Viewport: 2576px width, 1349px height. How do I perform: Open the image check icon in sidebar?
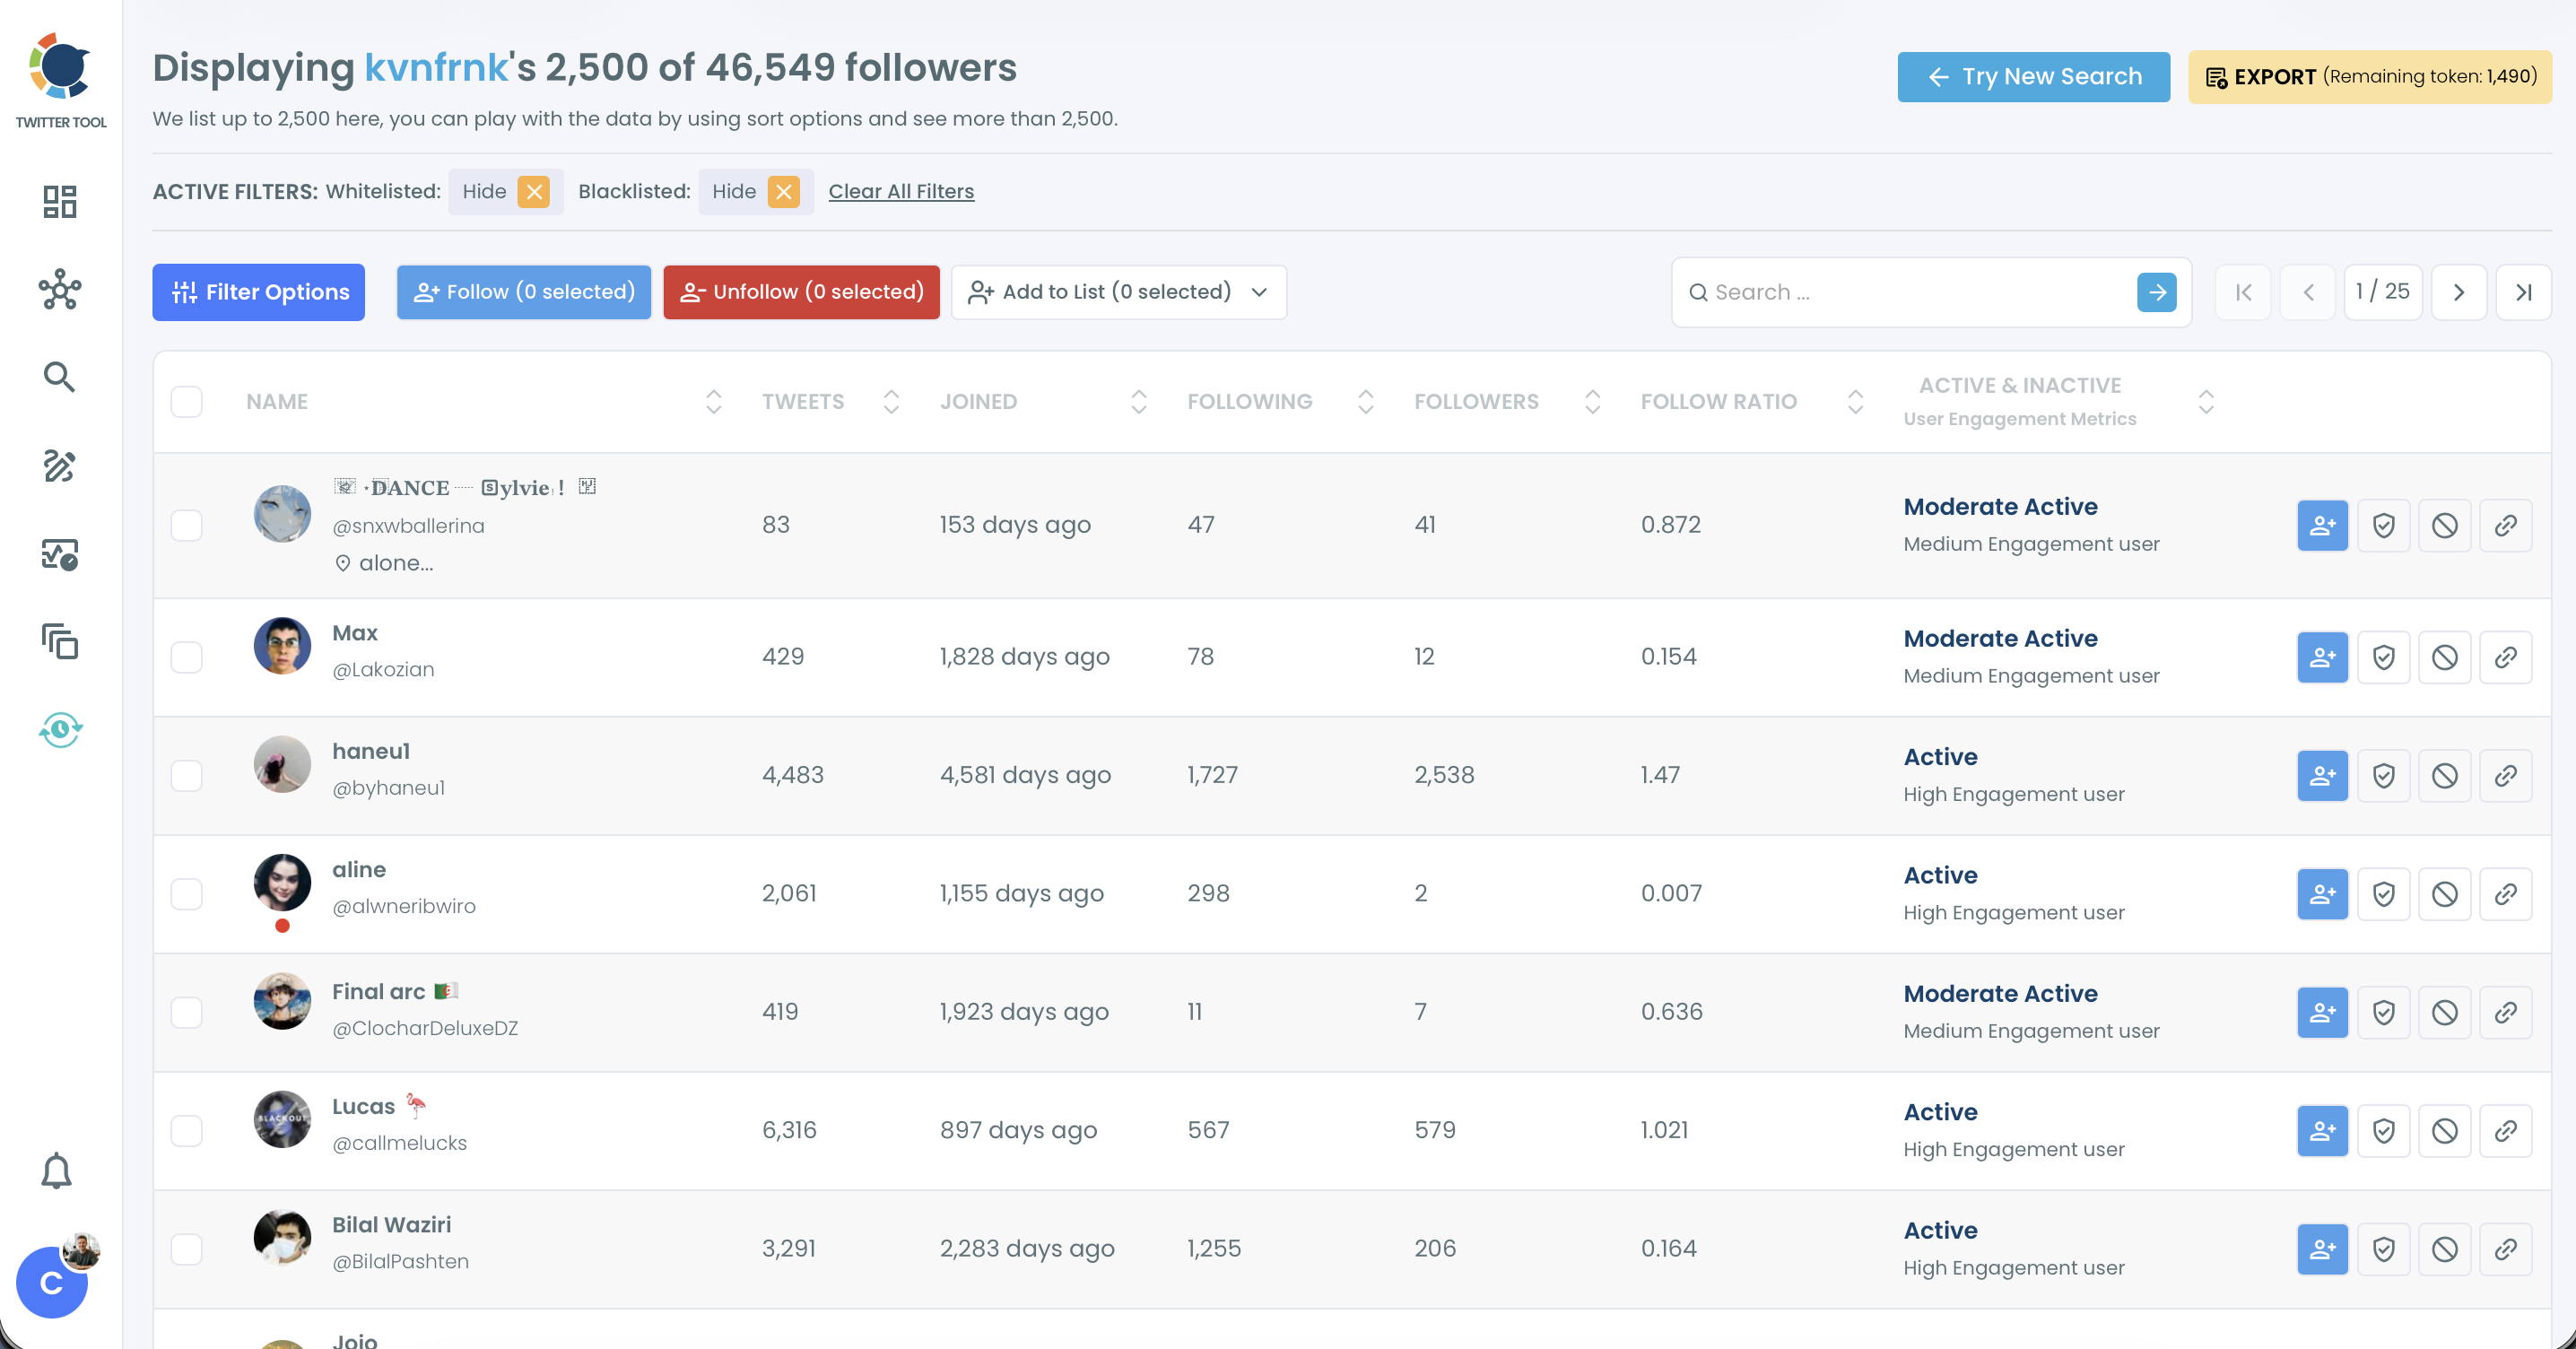coord(60,554)
